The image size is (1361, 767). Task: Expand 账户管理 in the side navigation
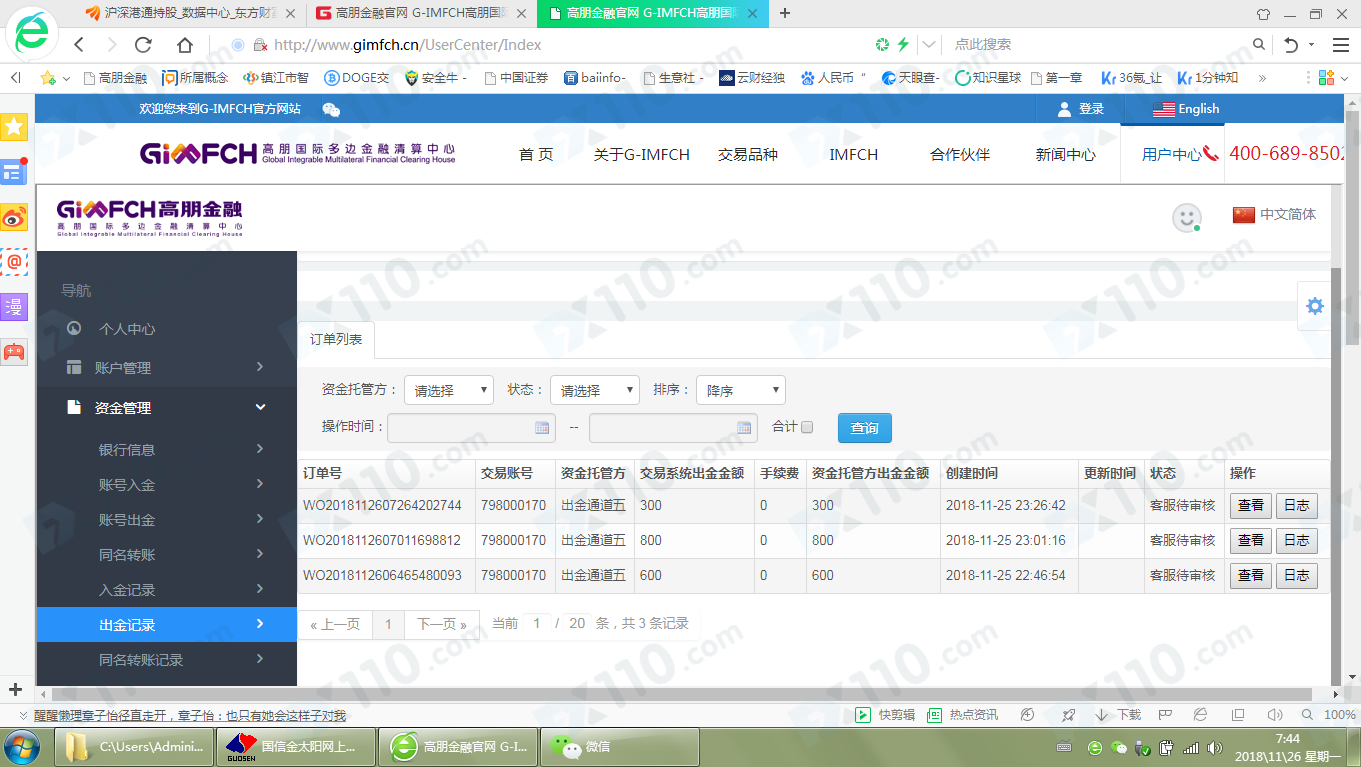(x=167, y=368)
